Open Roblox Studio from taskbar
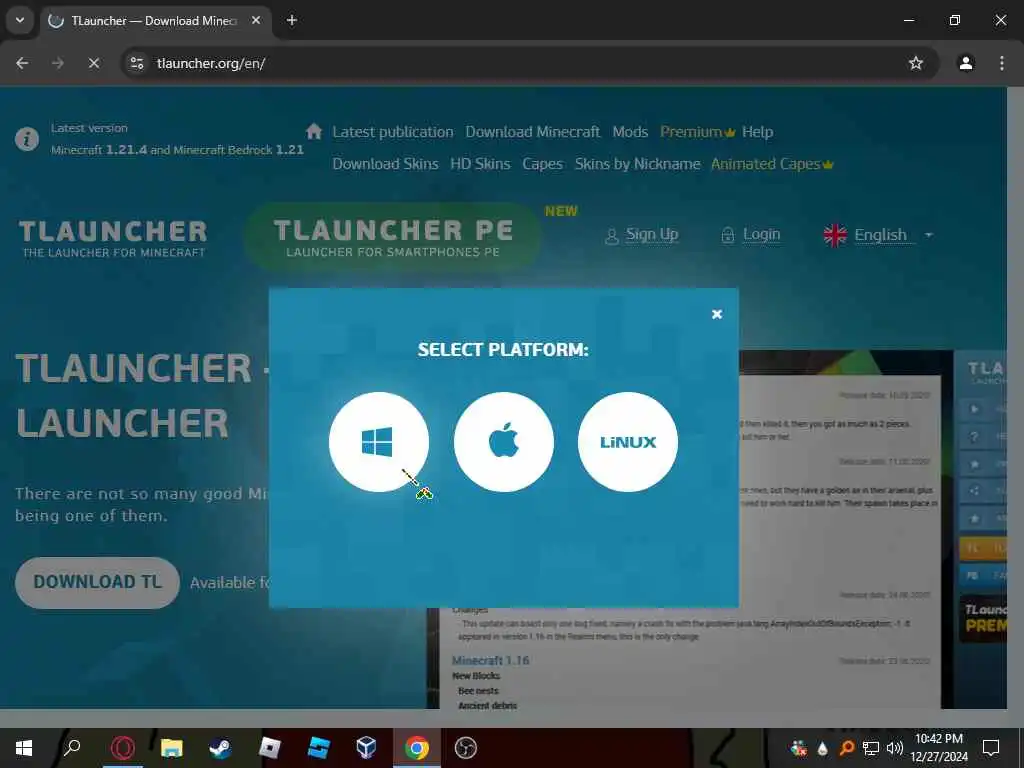The width and height of the screenshot is (1024, 768). pyautogui.click(x=319, y=748)
